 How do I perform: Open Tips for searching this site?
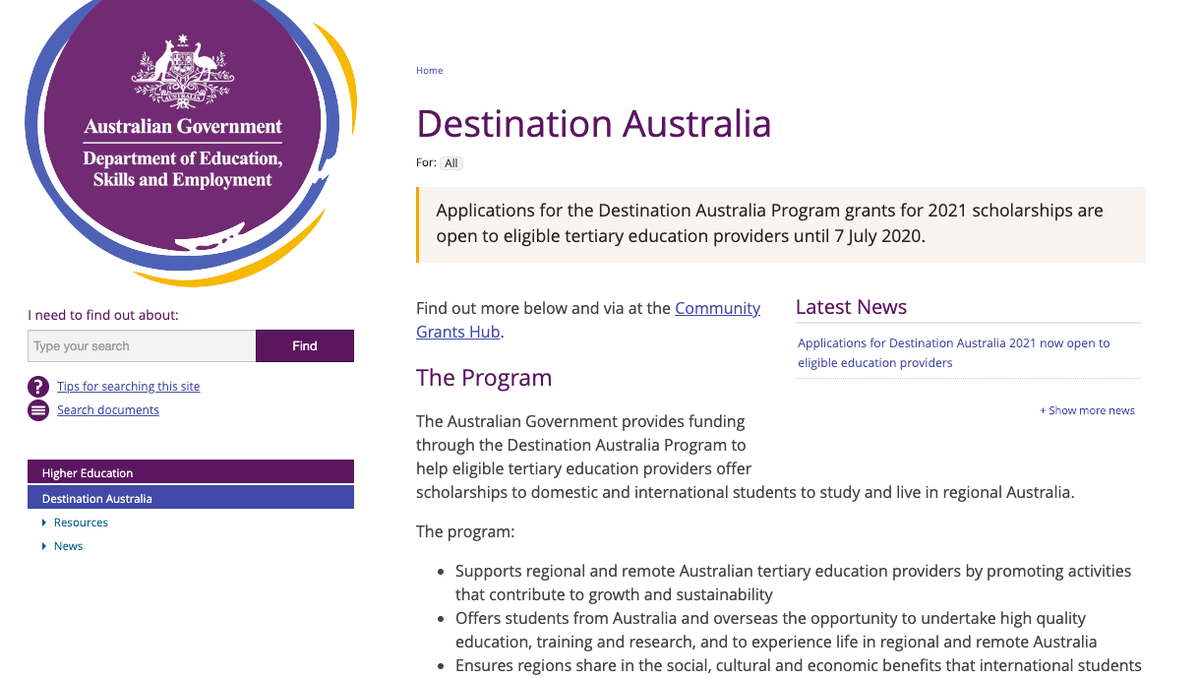[x=128, y=386]
